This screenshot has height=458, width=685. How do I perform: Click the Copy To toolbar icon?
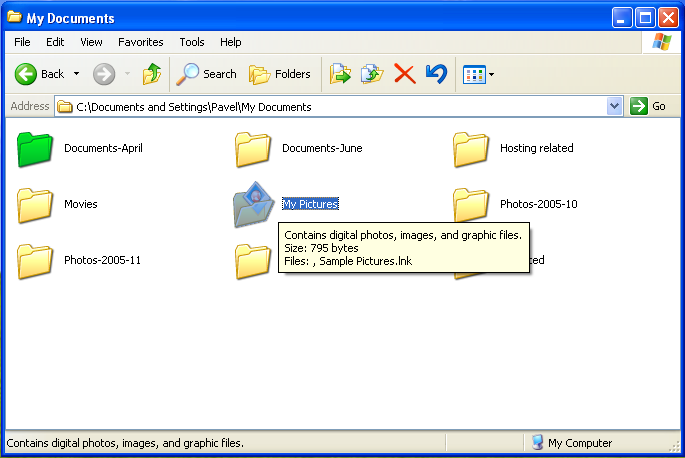coord(372,74)
